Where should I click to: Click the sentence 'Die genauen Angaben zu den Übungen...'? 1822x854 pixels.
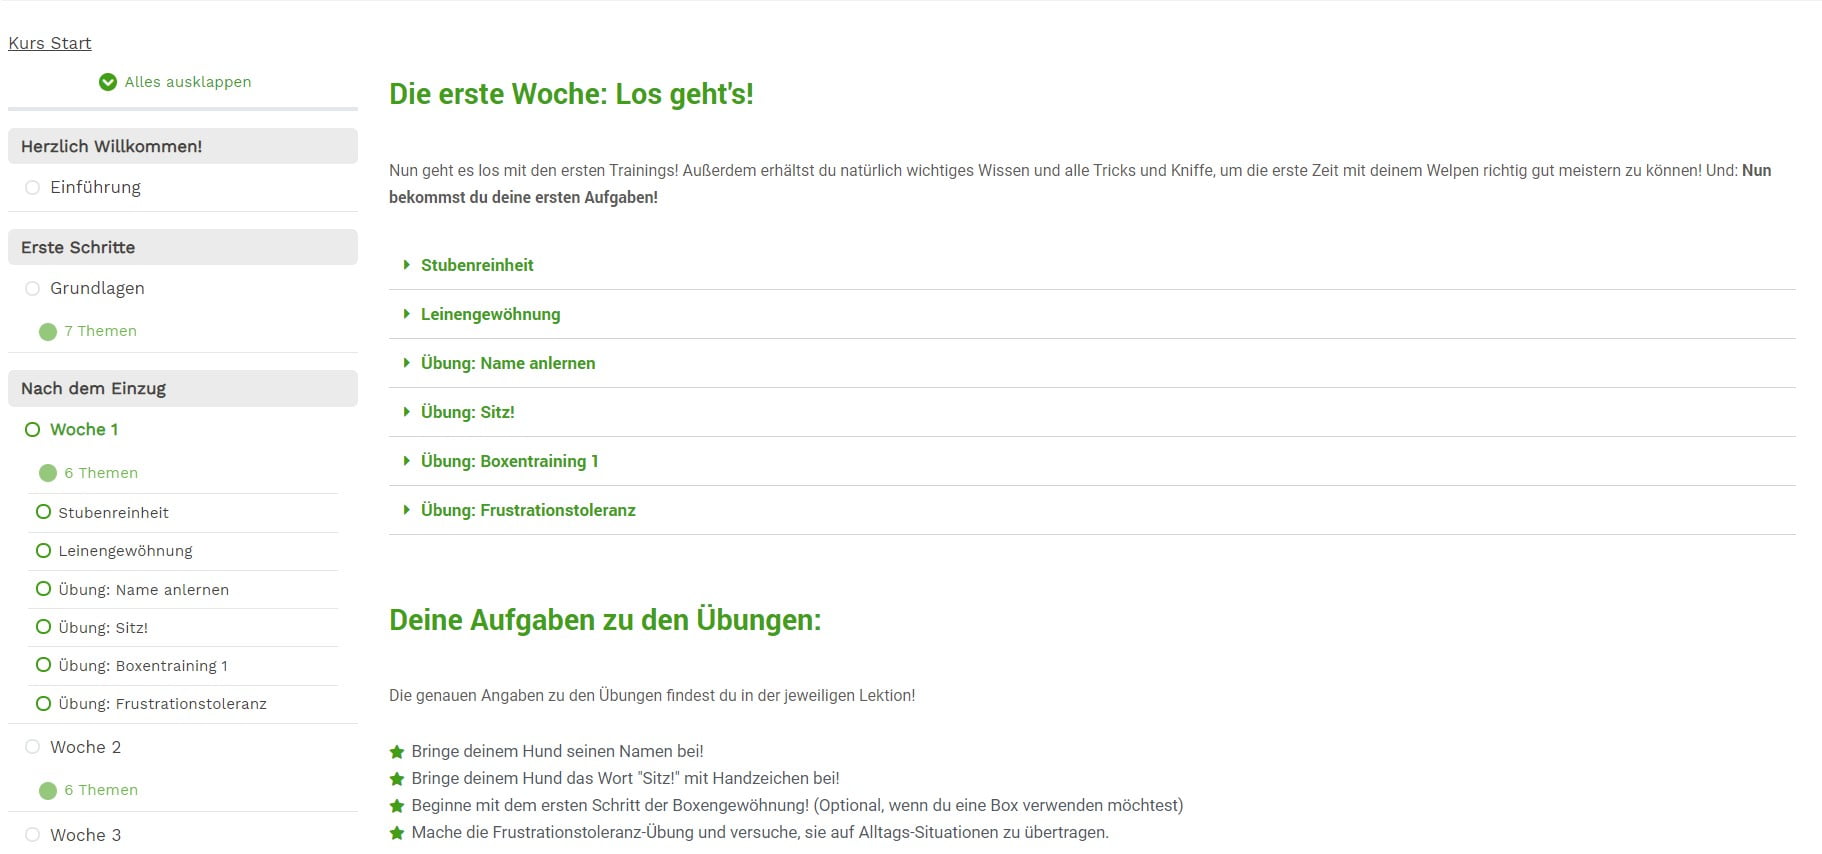tap(652, 695)
